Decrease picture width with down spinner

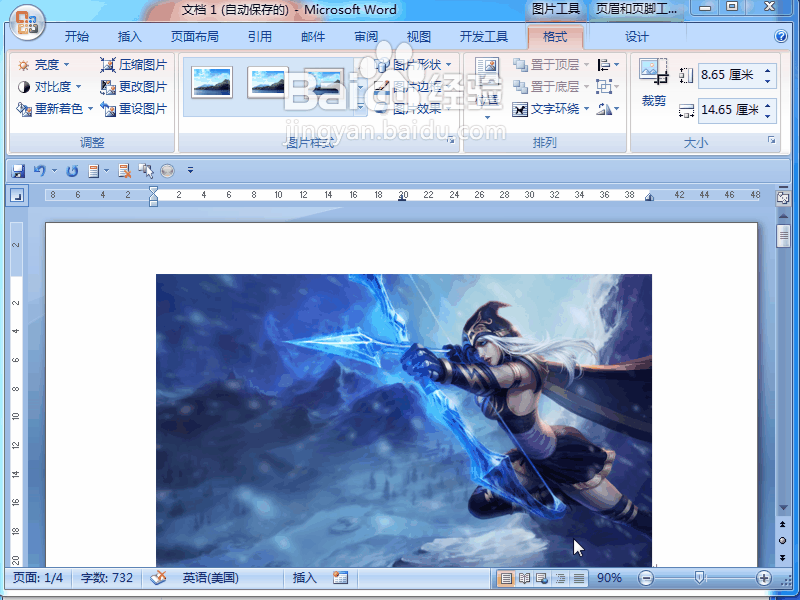click(768, 116)
